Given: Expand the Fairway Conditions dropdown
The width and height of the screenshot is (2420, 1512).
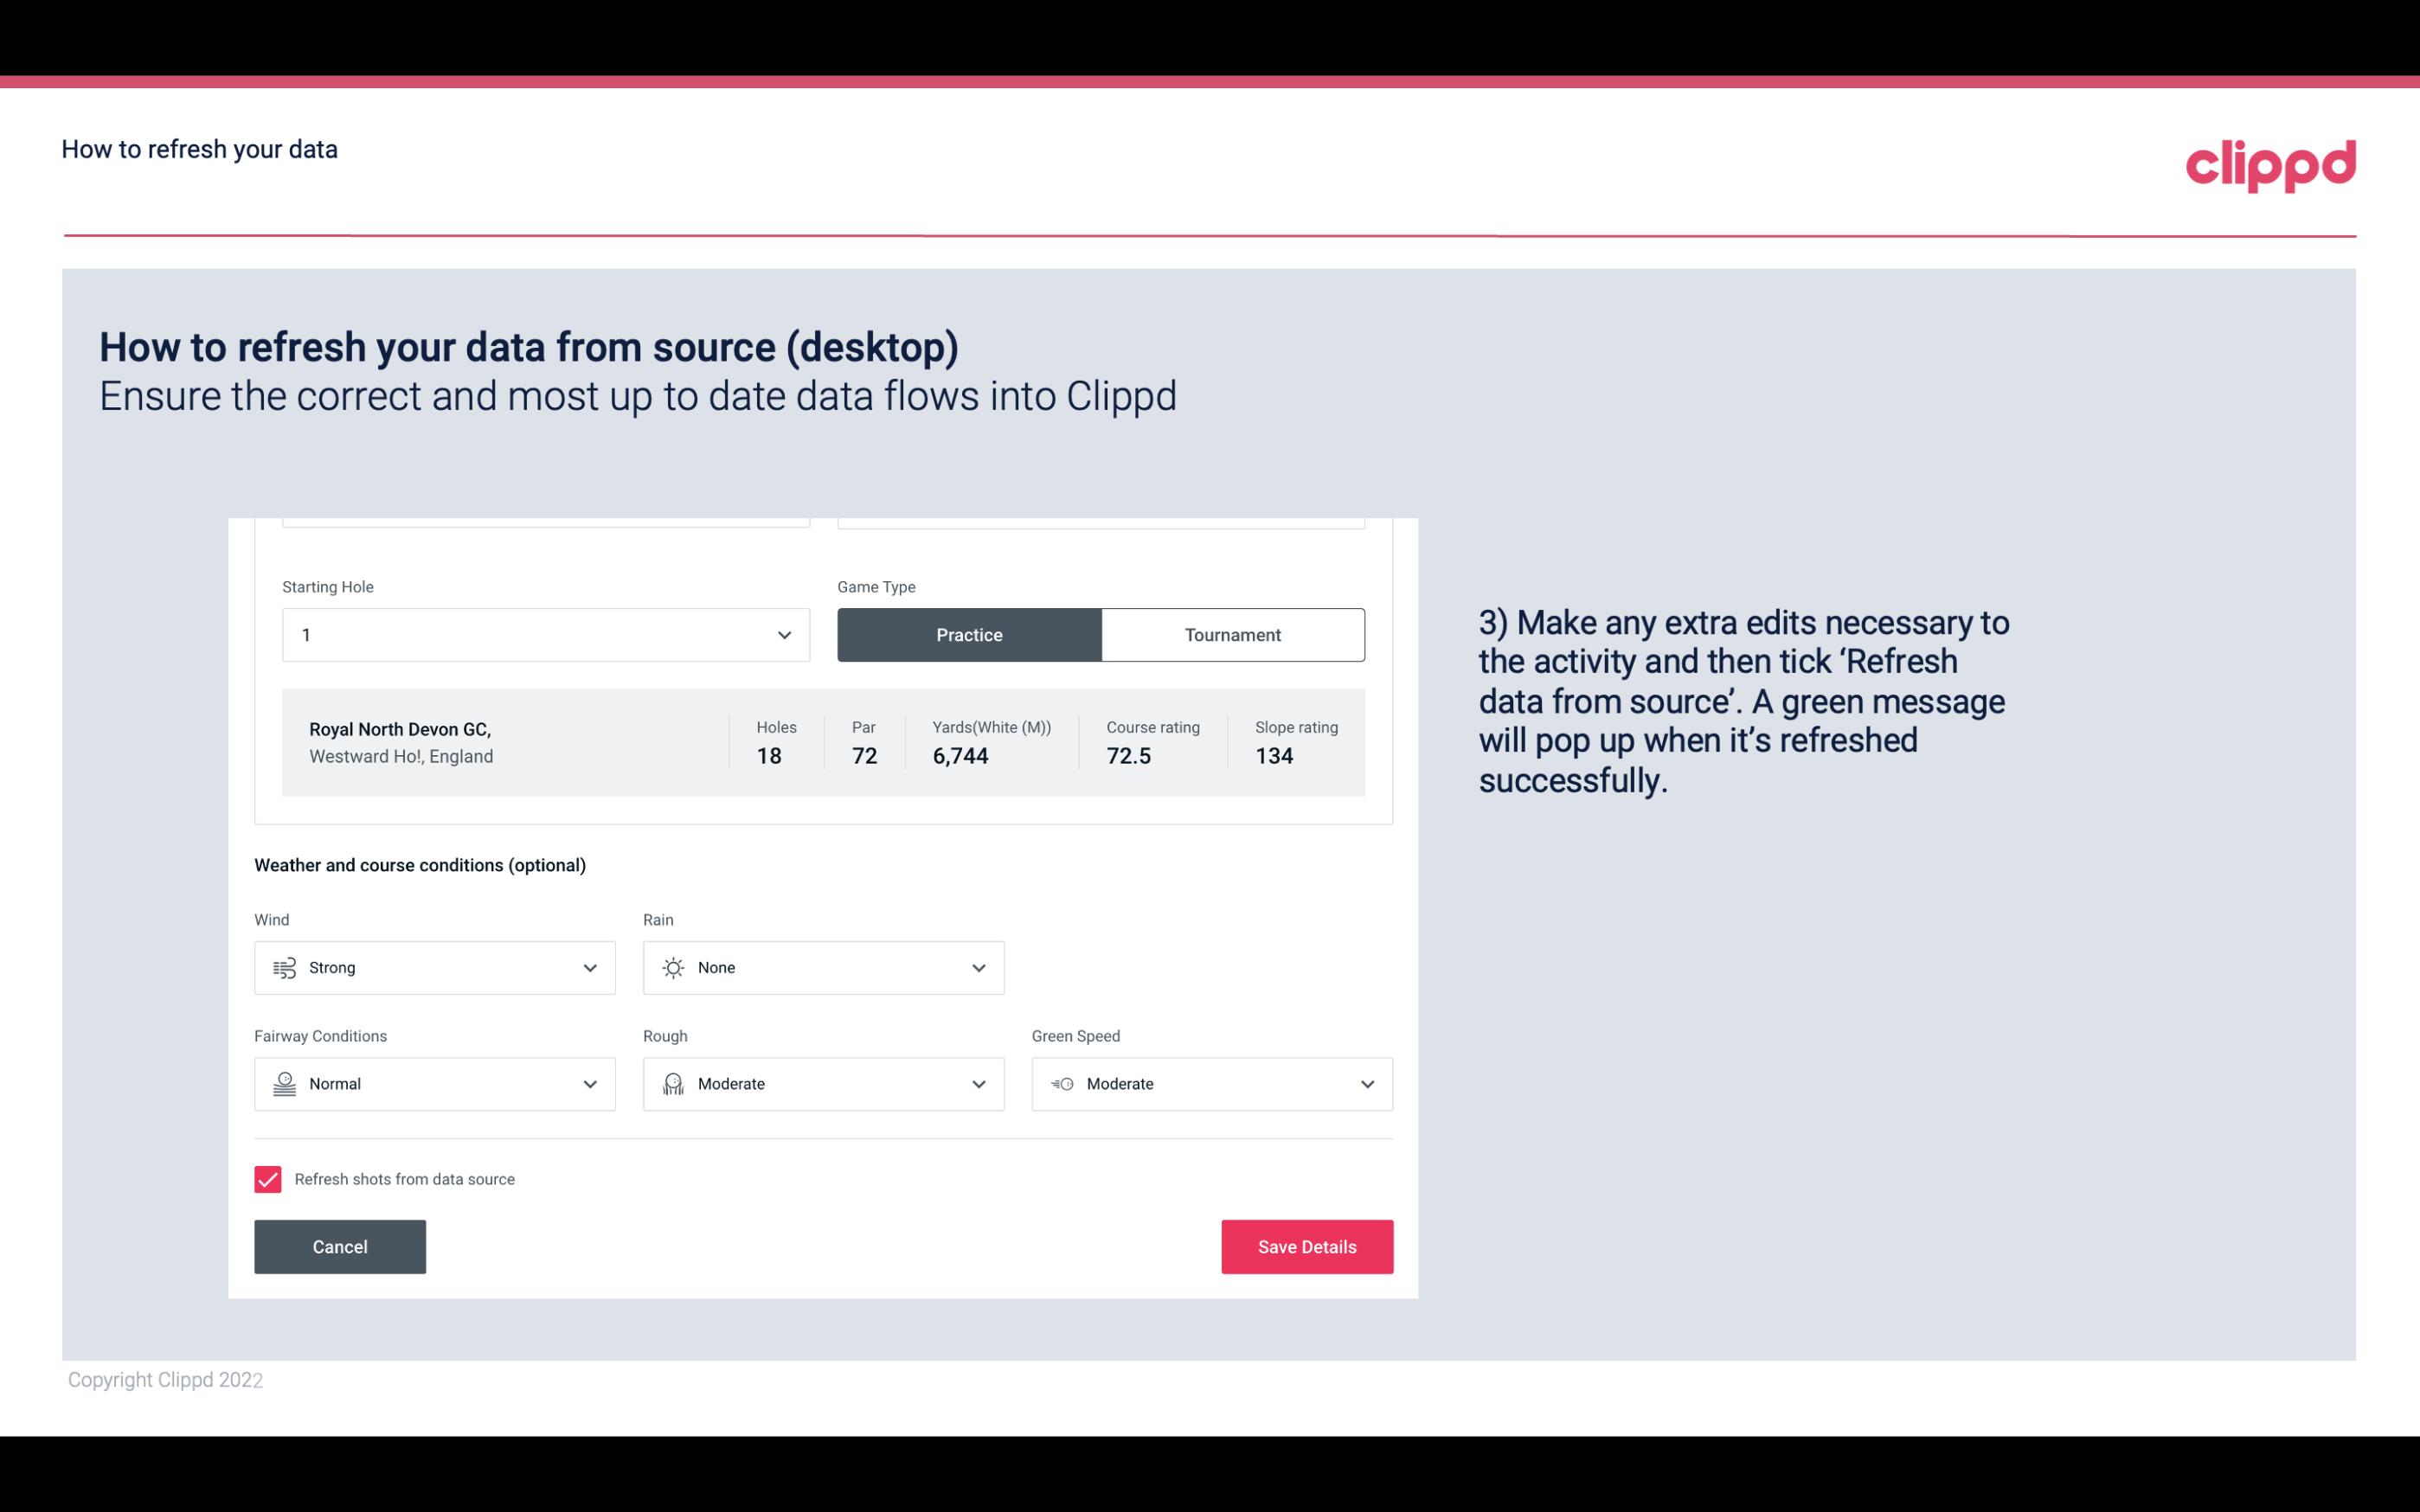Looking at the screenshot, I should (x=591, y=1084).
